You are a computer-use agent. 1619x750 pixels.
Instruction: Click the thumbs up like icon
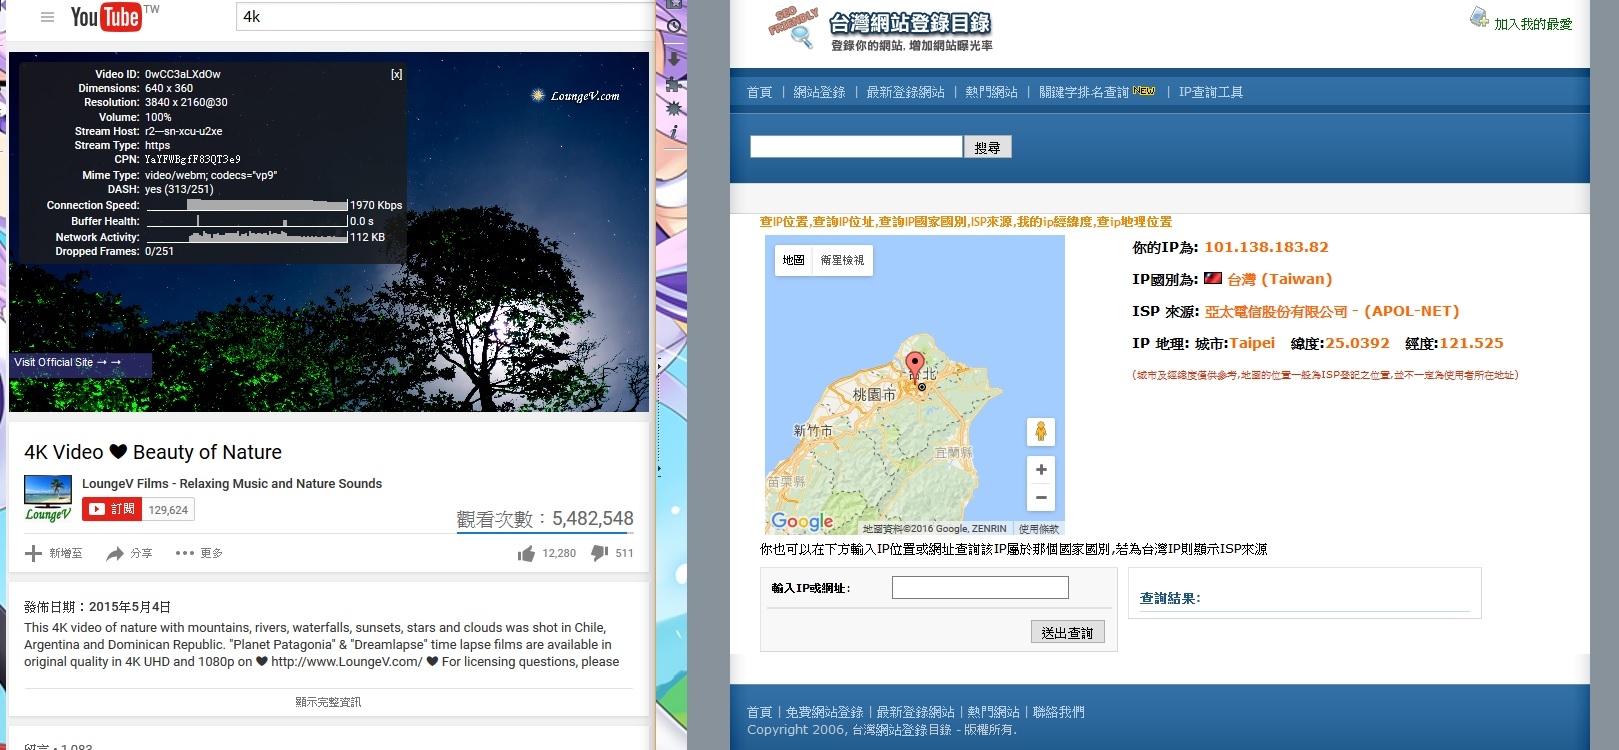526,553
